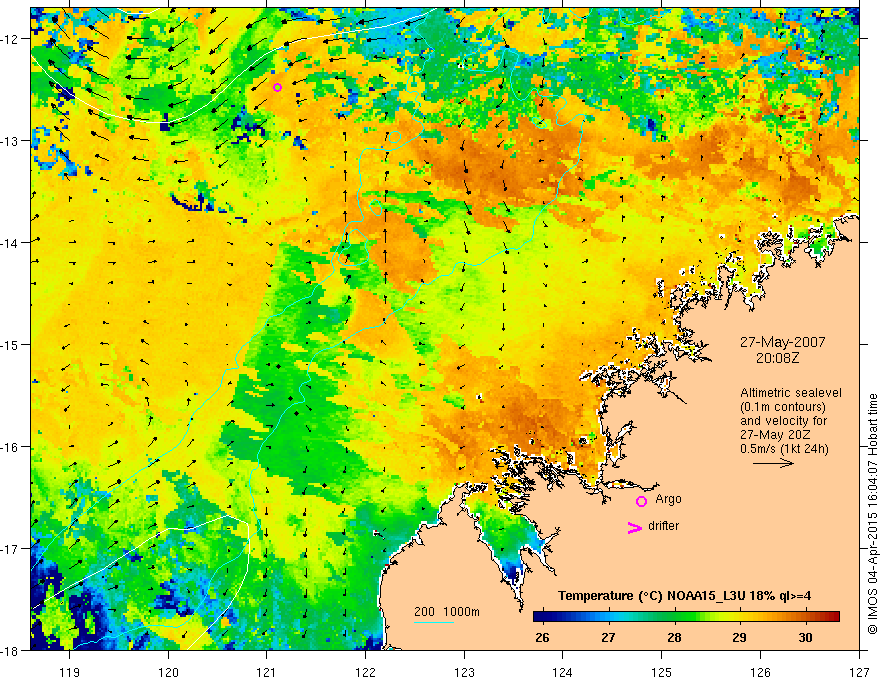Click the magenta drifter arrowhead legend symbol
880x680 pixels.
click(x=634, y=528)
